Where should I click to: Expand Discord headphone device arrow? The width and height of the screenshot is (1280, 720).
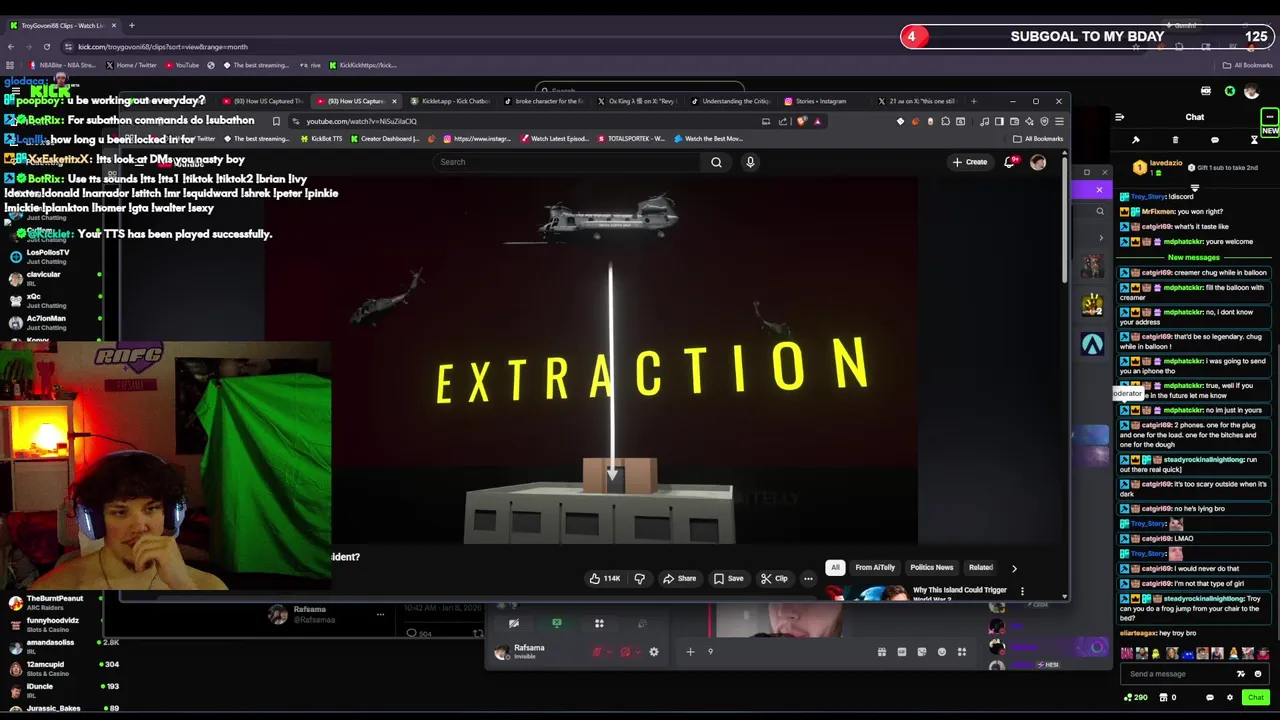click(x=638, y=652)
